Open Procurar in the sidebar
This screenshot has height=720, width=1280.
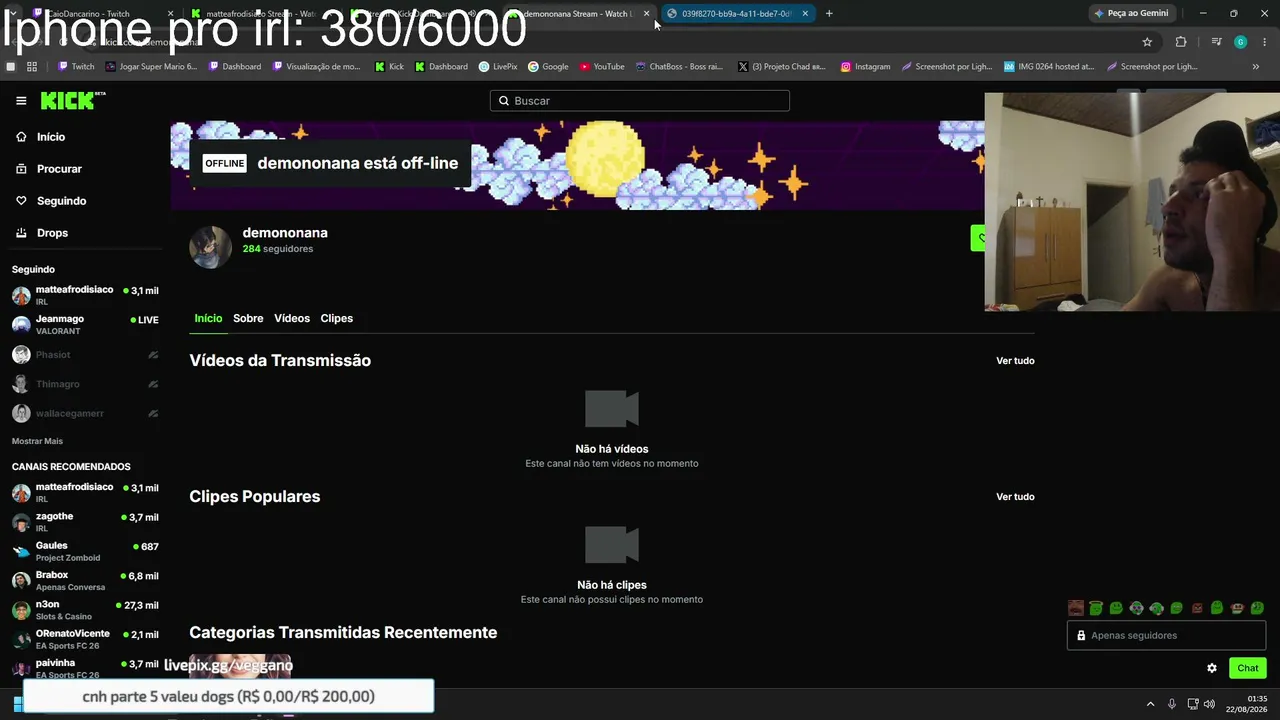pyautogui.click(x=59, y=169)
